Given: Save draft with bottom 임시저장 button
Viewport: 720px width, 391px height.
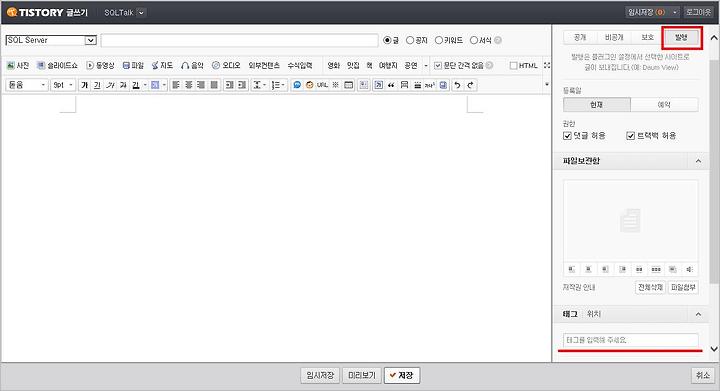Looking at the screenshot, I should tap(320, 375).
